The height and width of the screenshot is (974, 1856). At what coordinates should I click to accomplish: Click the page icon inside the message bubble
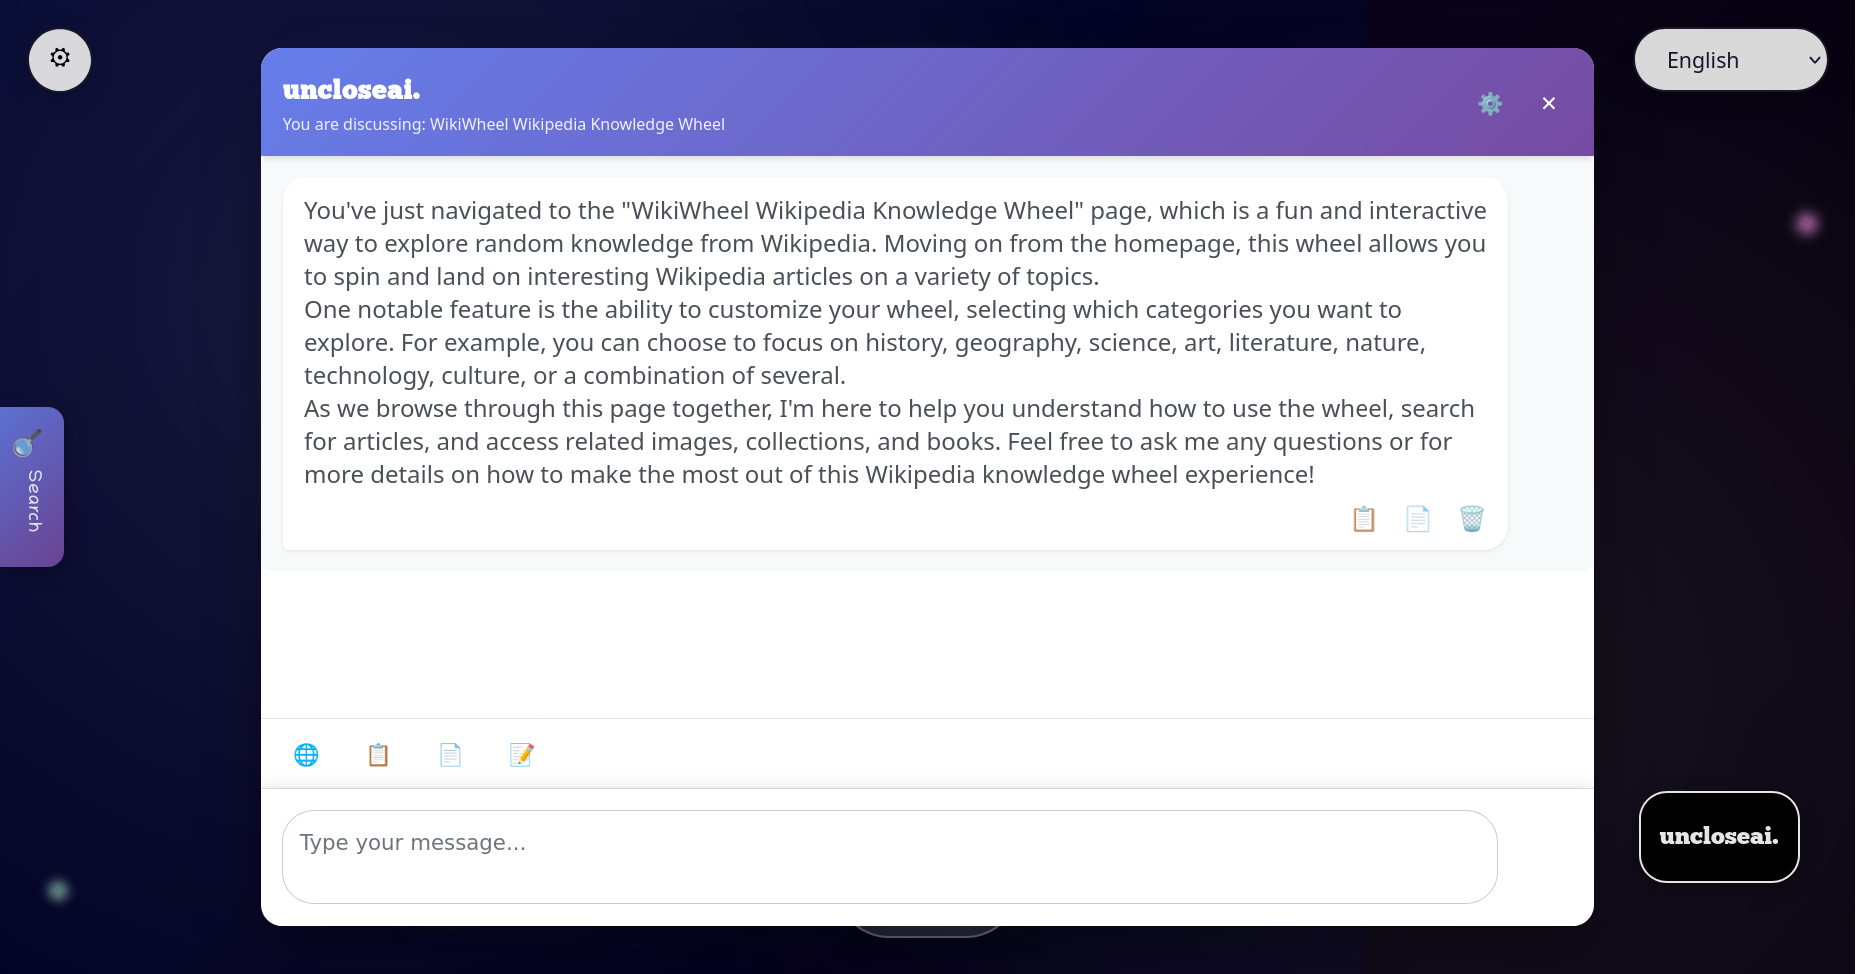point(1418,519)
